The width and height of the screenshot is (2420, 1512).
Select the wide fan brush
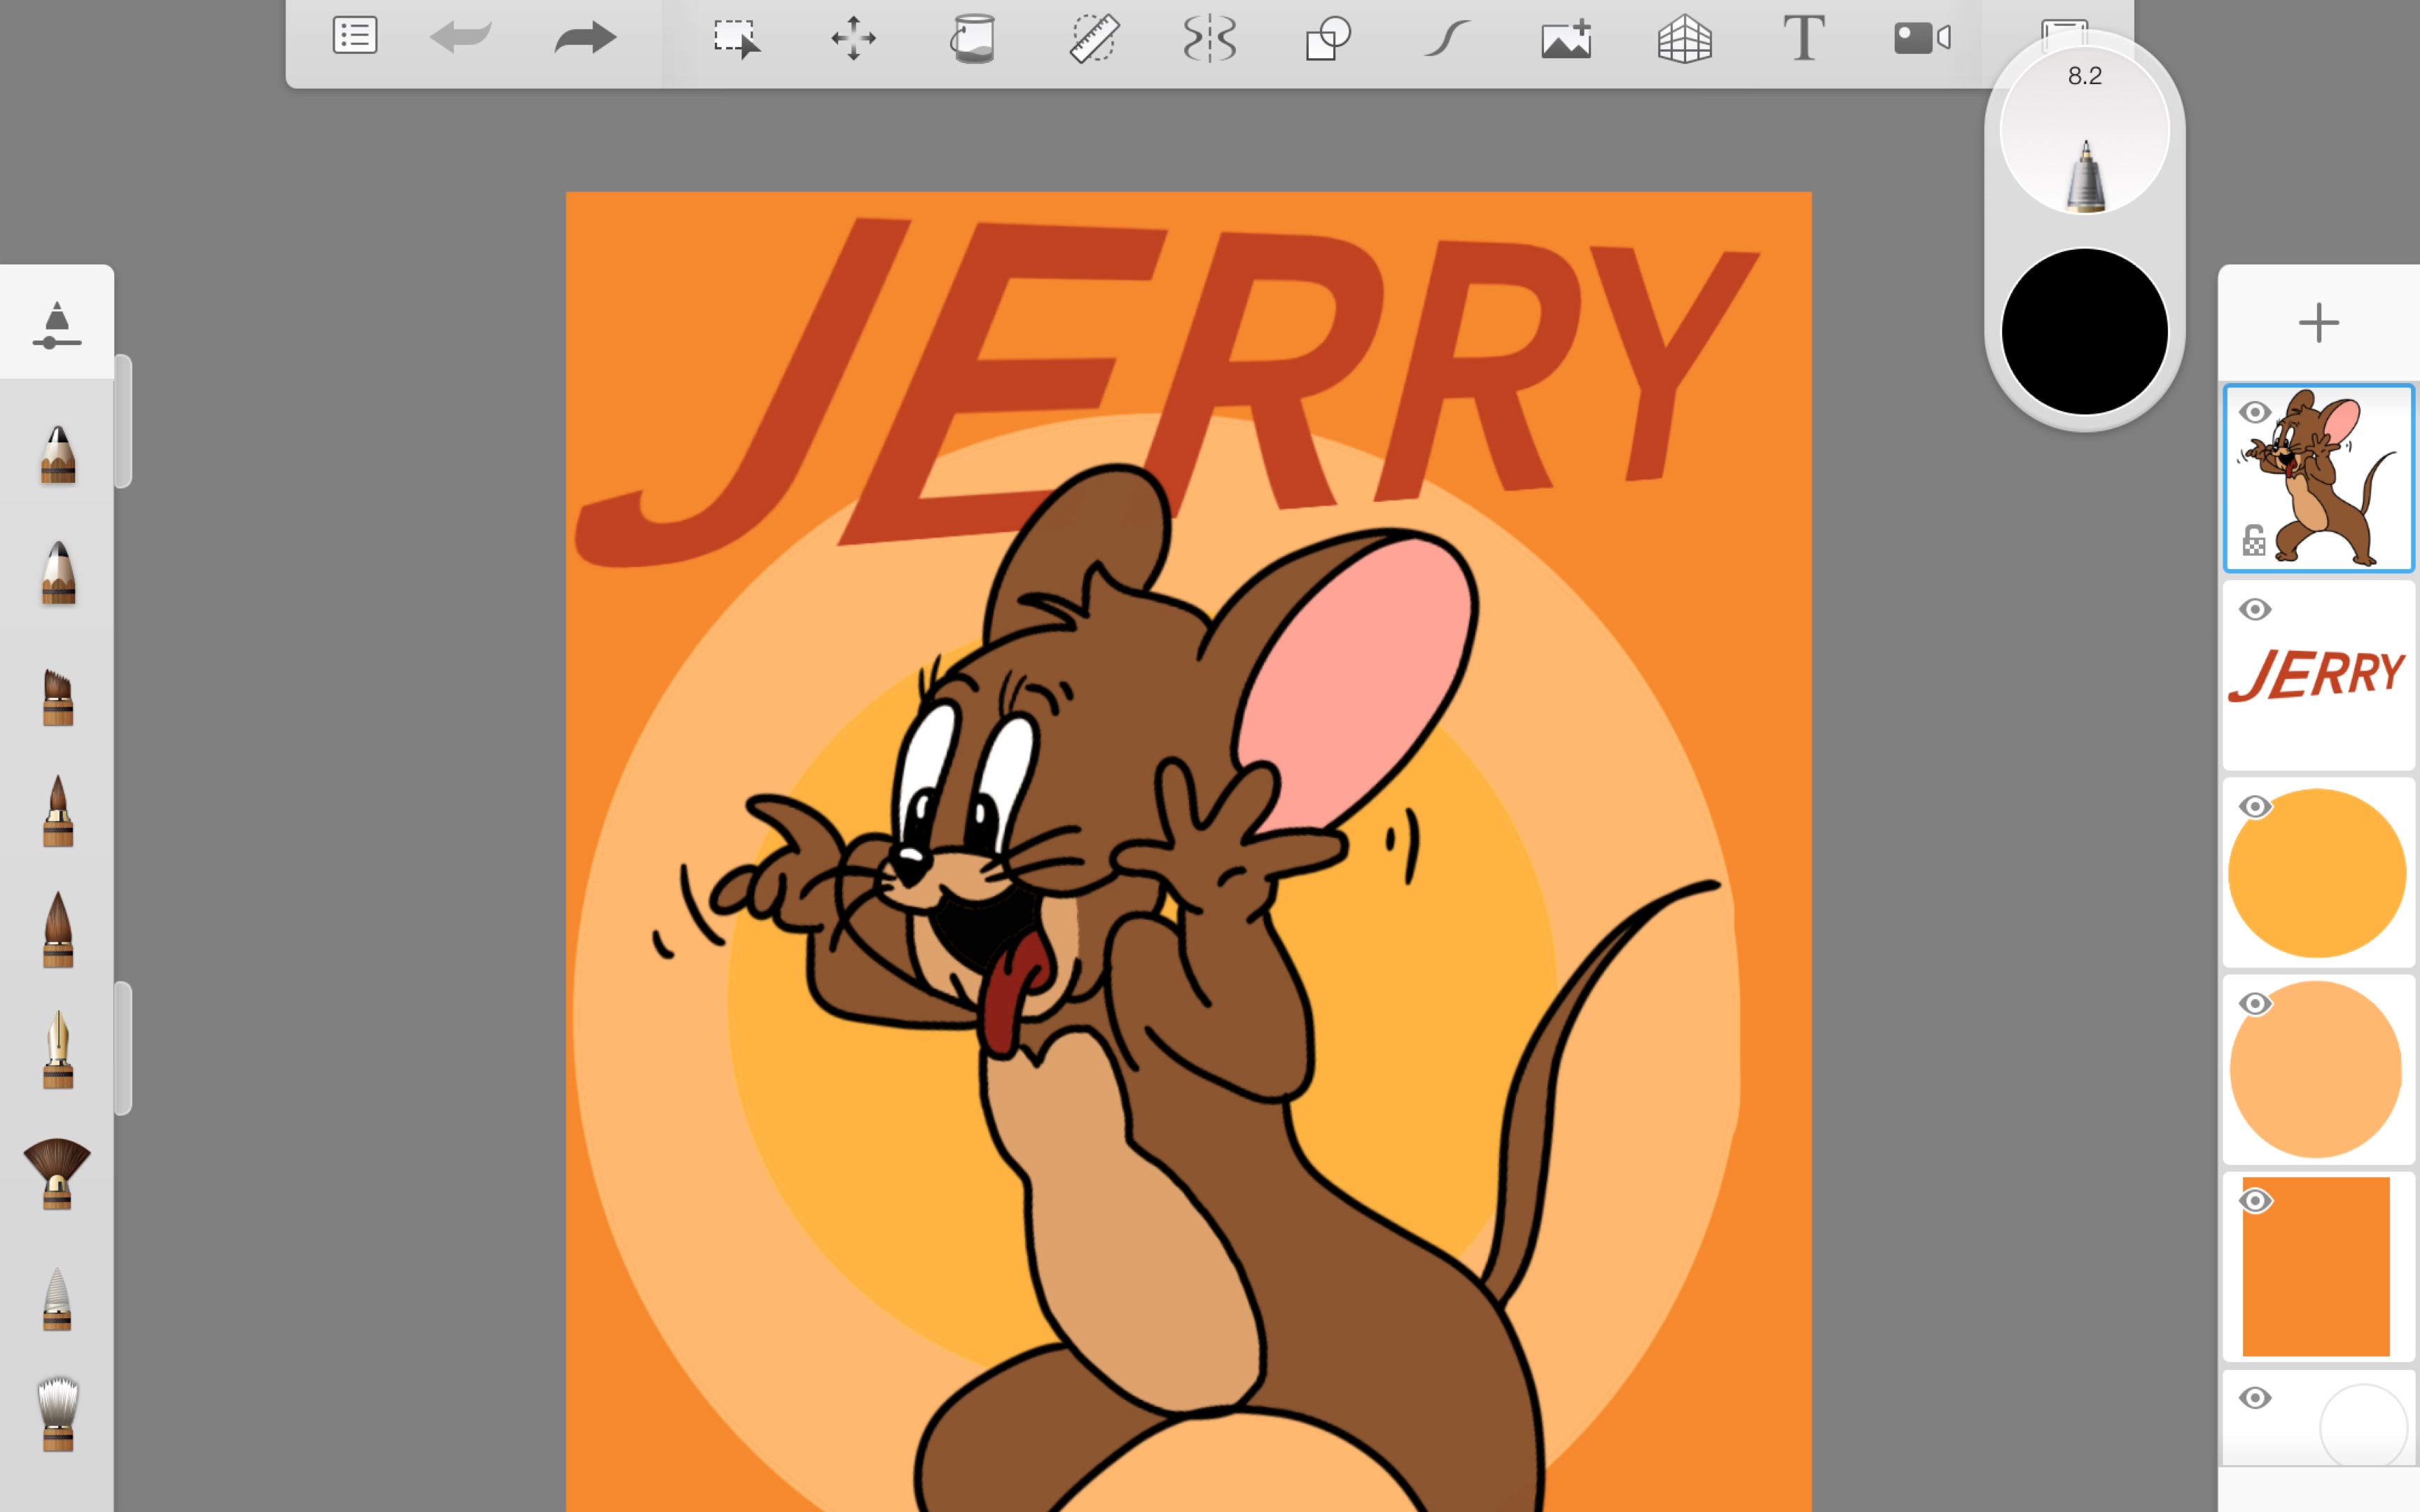57,1173
